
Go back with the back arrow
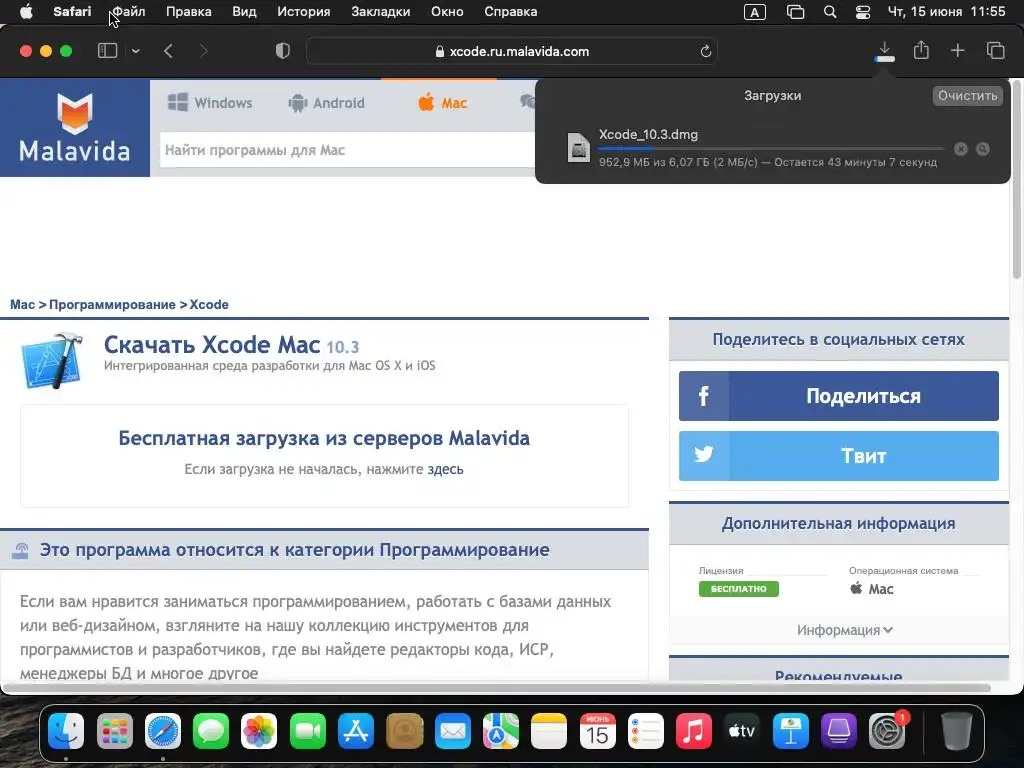click(x=168, y=51)
